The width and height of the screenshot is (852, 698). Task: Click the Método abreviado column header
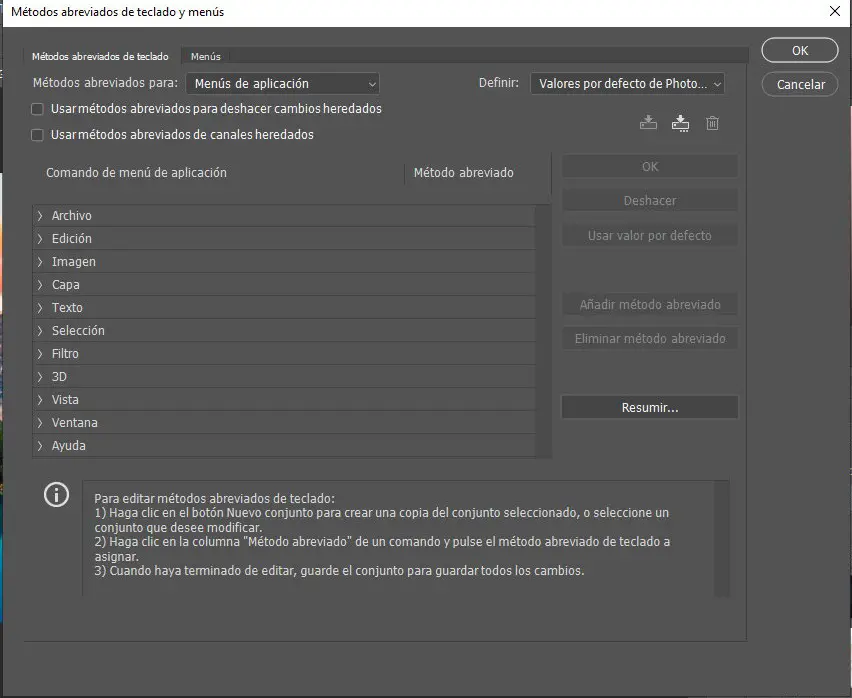(463, 173)
